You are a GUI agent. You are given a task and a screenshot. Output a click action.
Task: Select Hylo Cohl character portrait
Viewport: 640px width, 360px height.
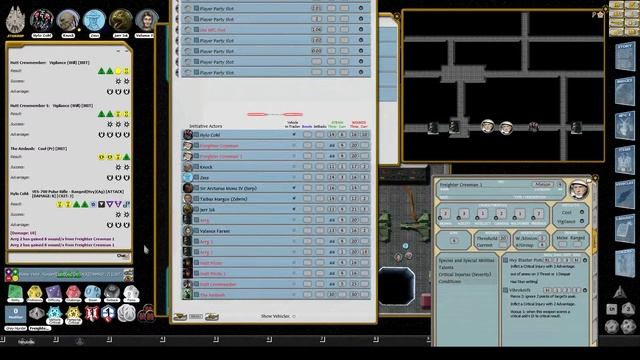coord(42,20)
